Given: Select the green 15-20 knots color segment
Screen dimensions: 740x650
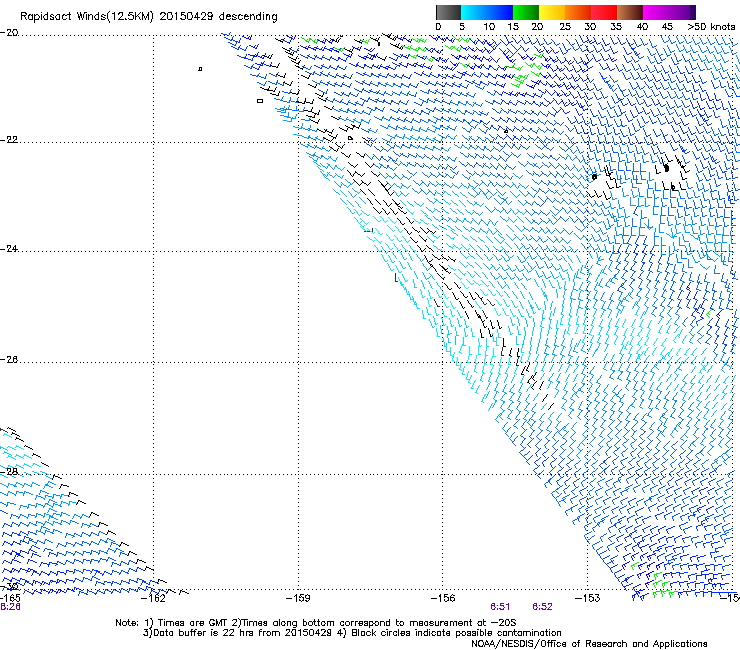Looking at the screenshot, I should (x=525, y=12).
